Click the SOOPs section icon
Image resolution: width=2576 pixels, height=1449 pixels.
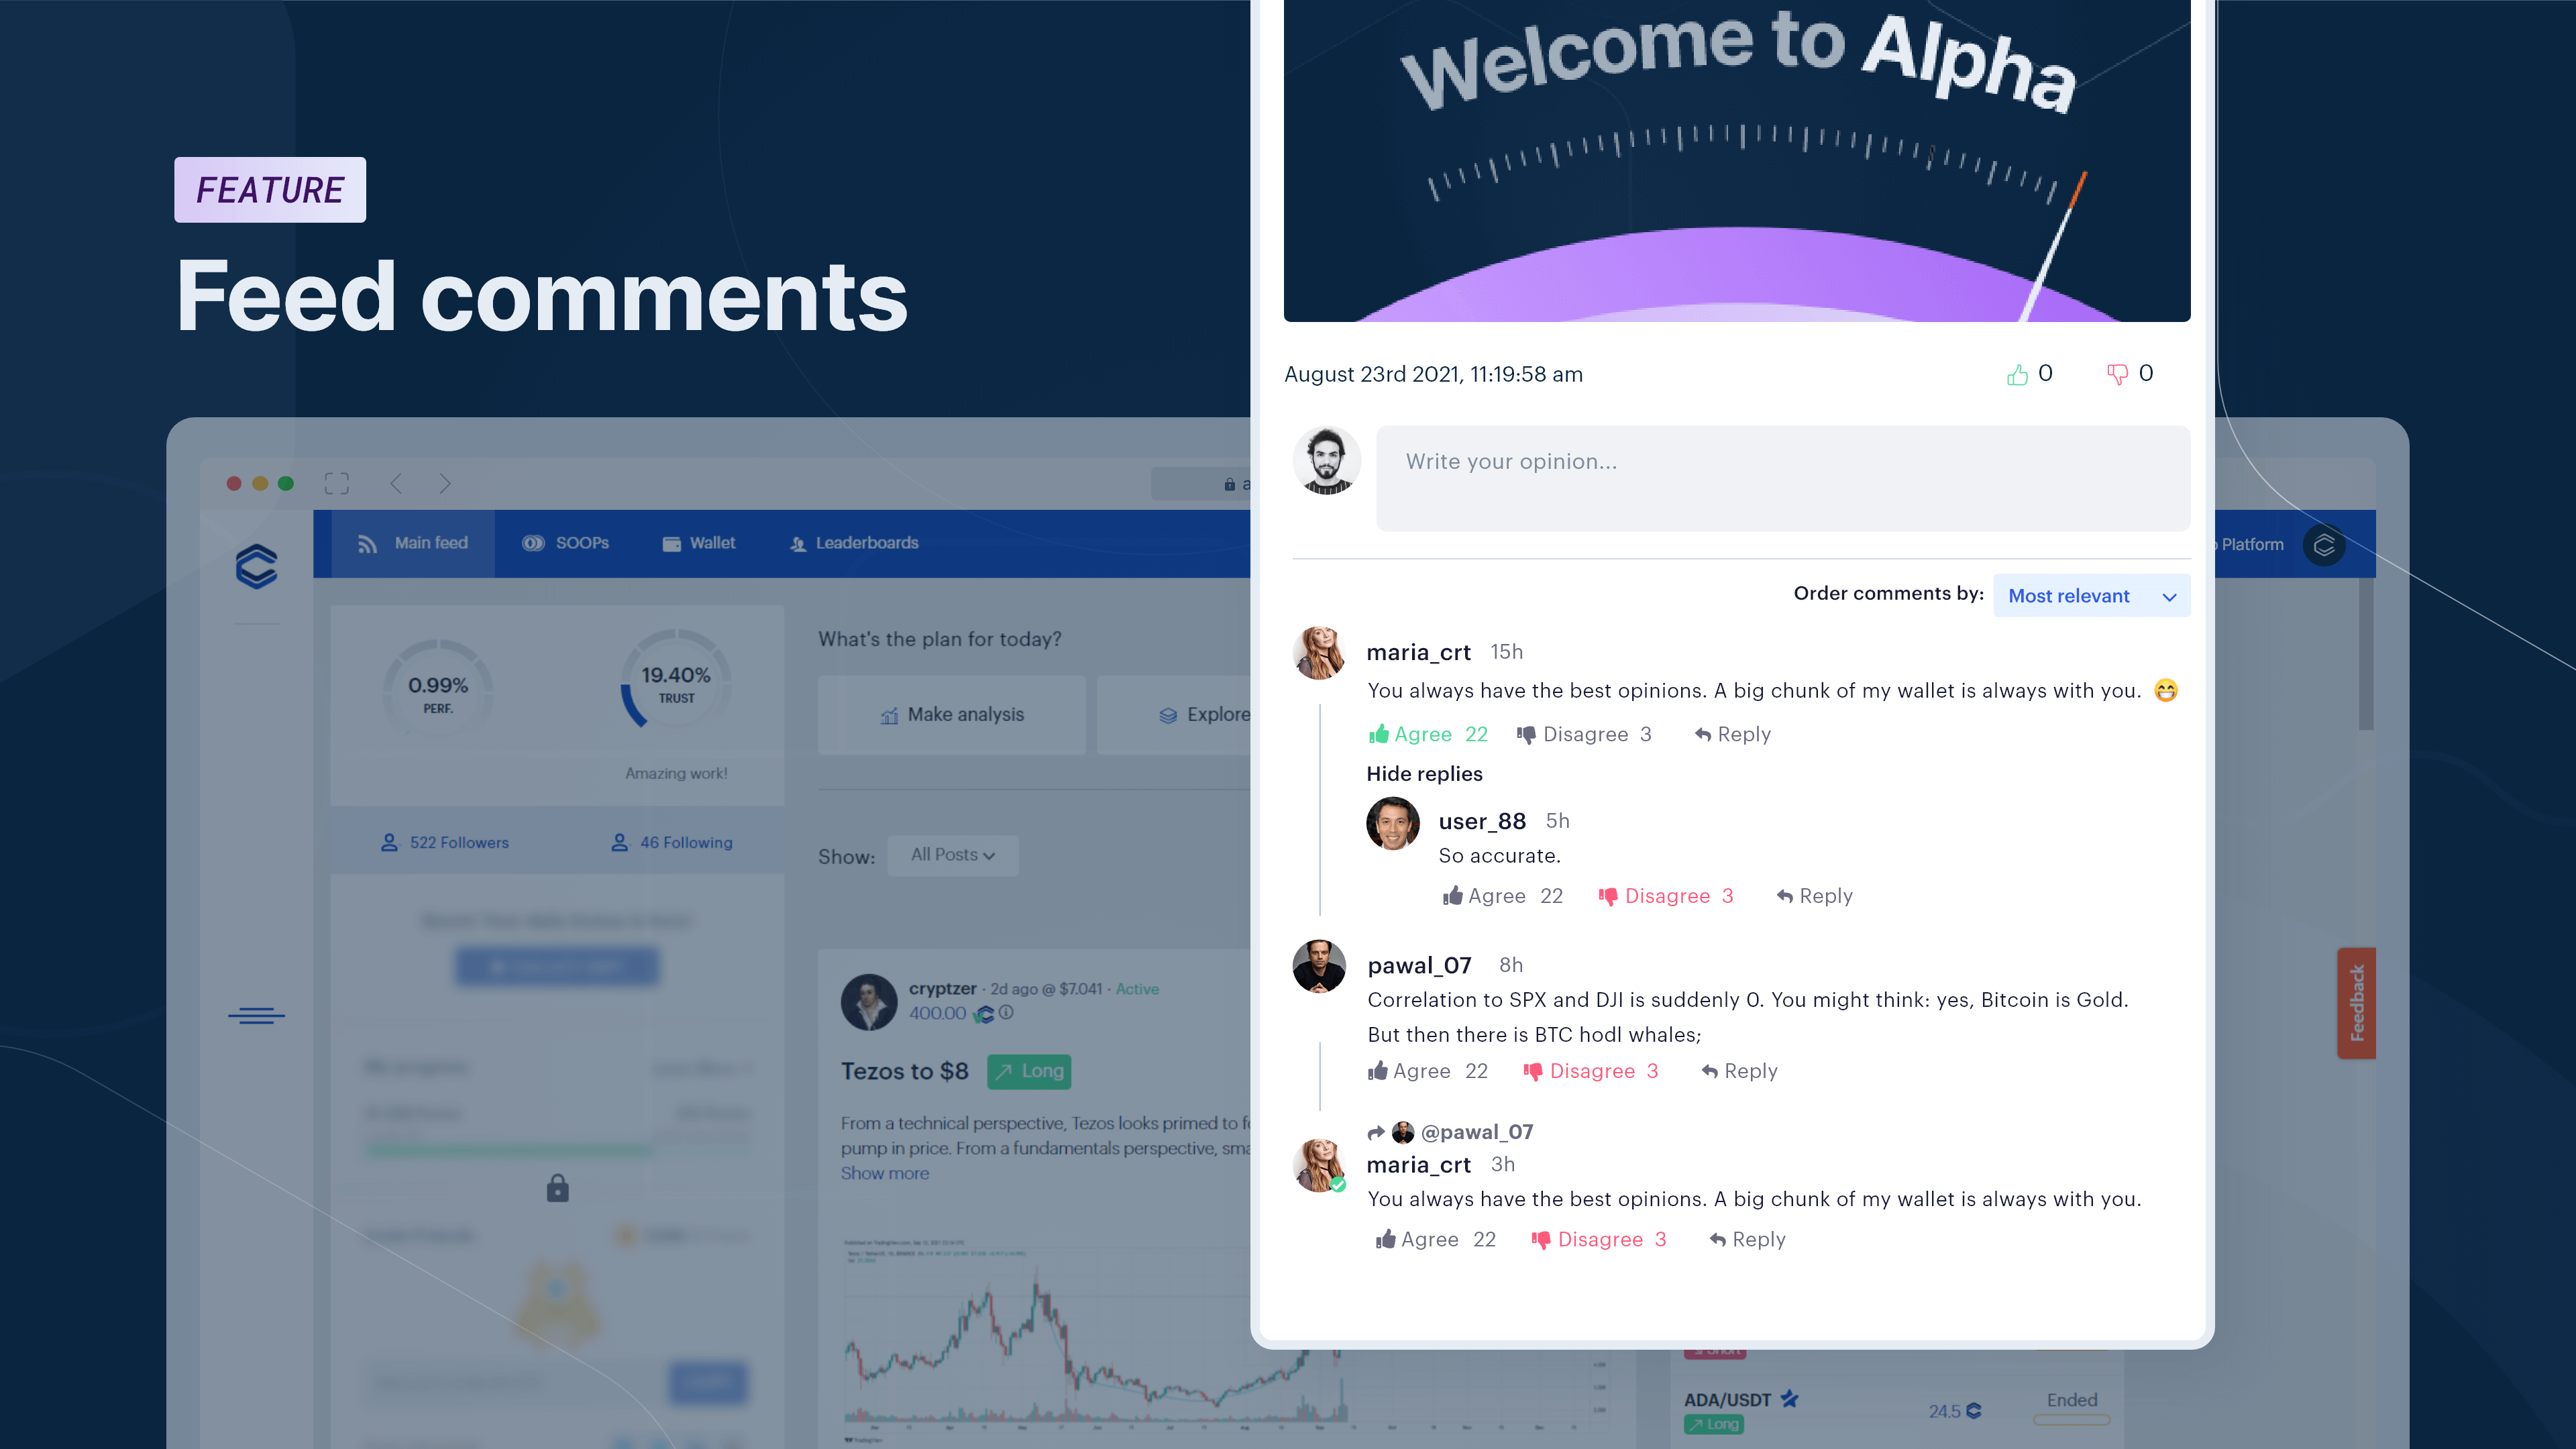531,543
